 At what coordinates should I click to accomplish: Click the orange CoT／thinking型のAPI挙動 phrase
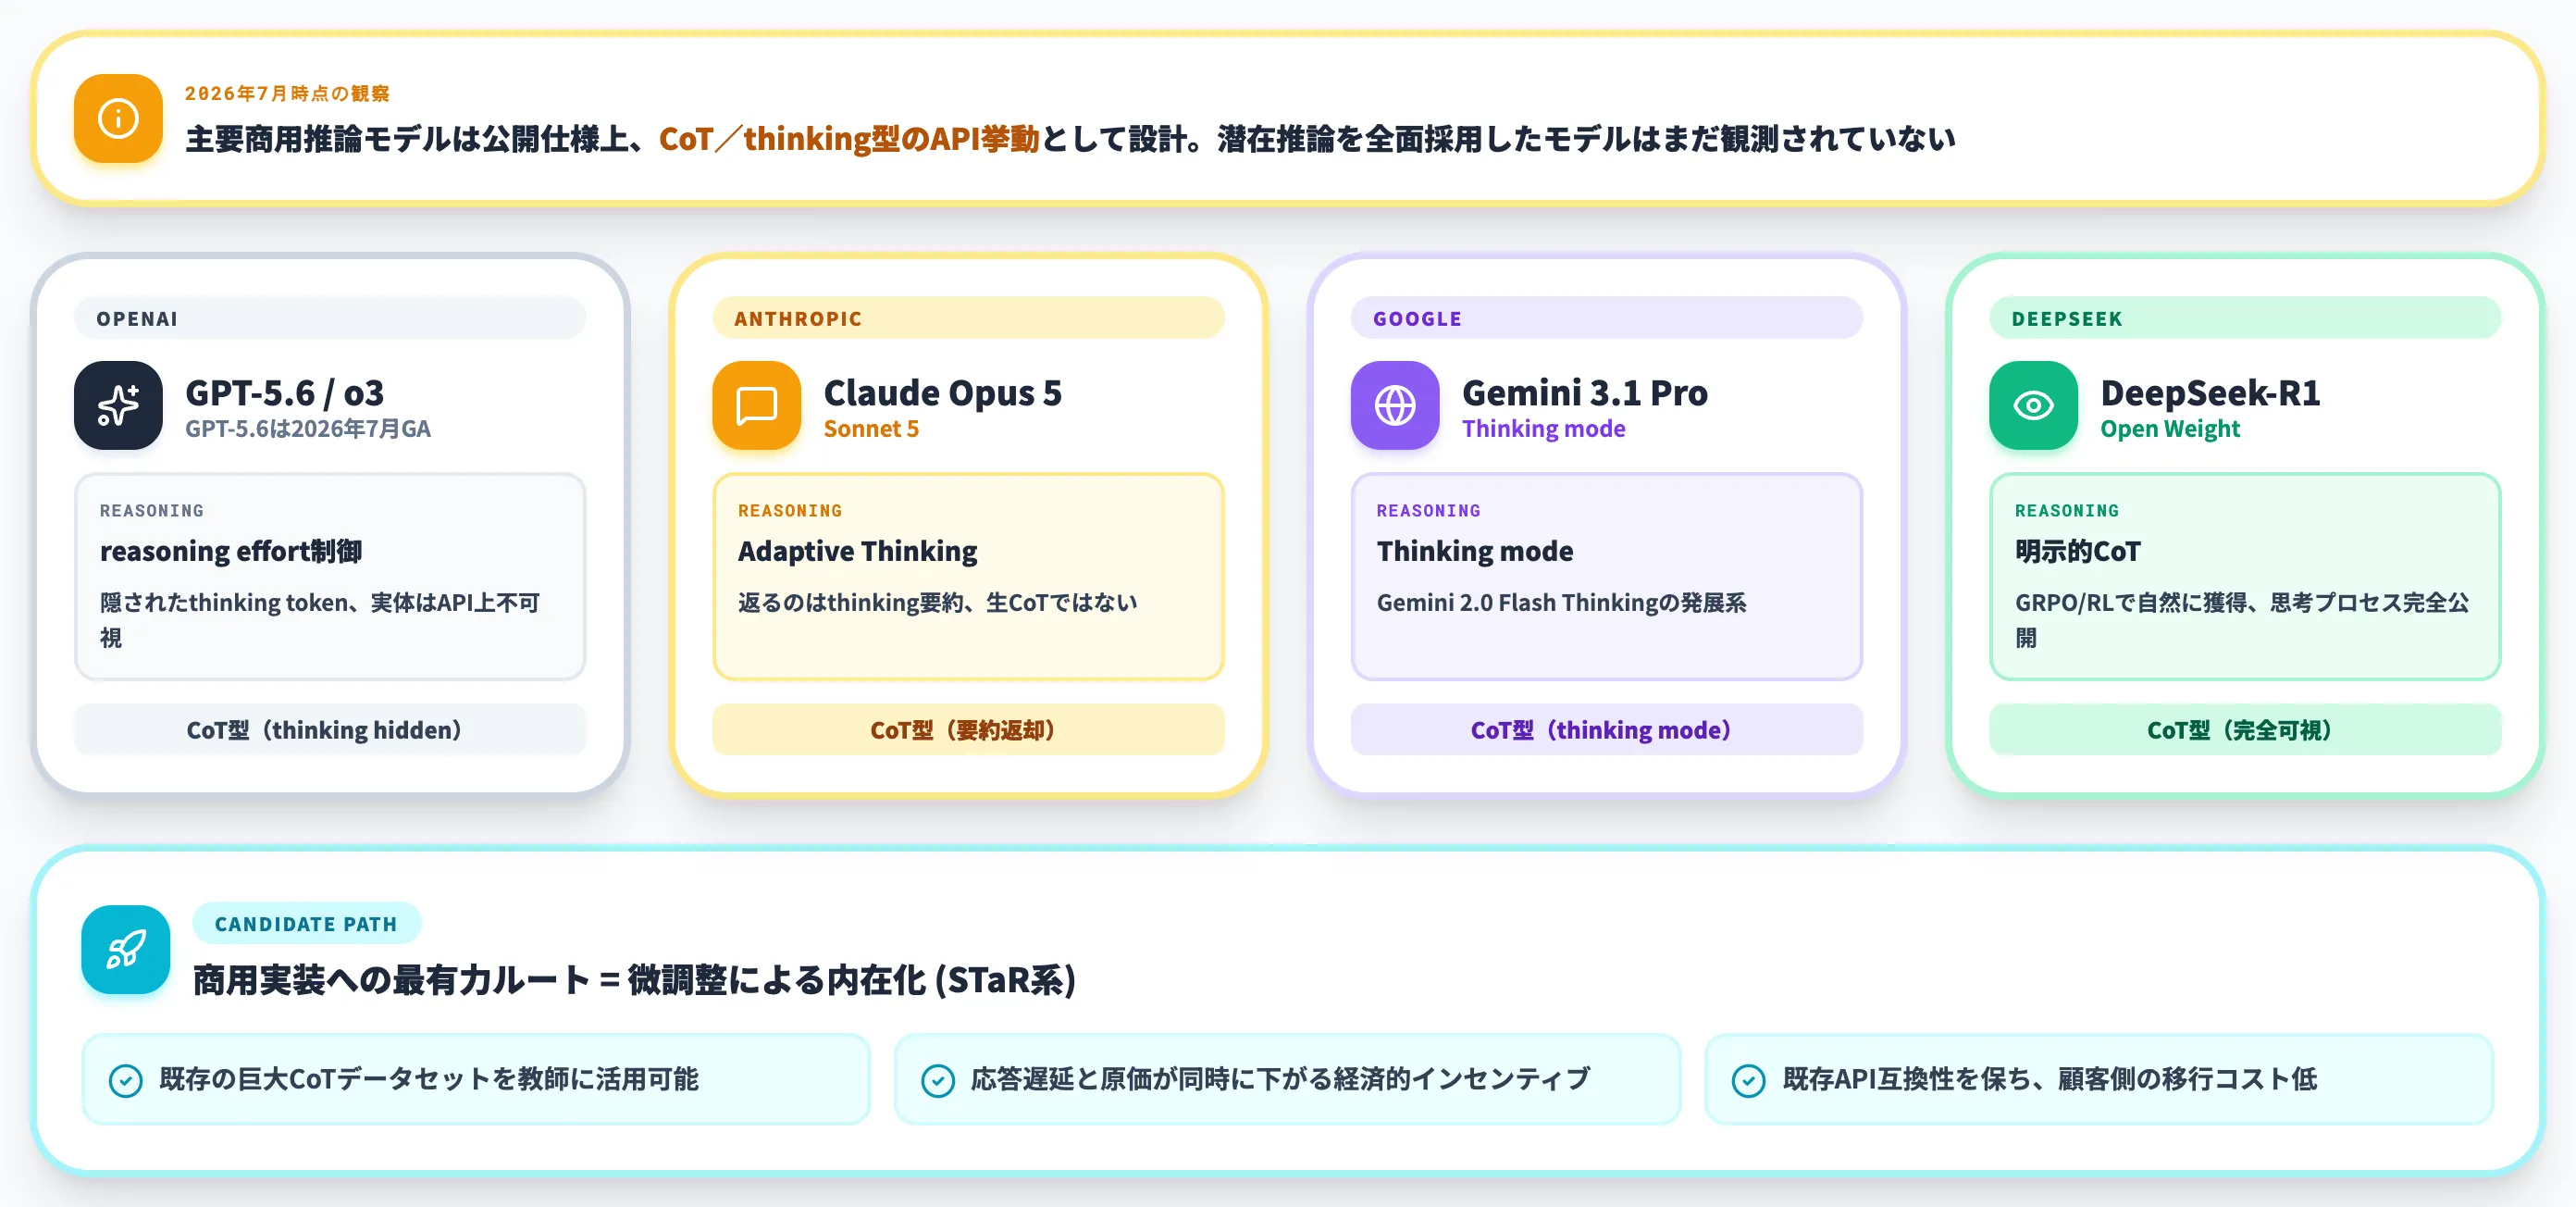coord(849,139)
